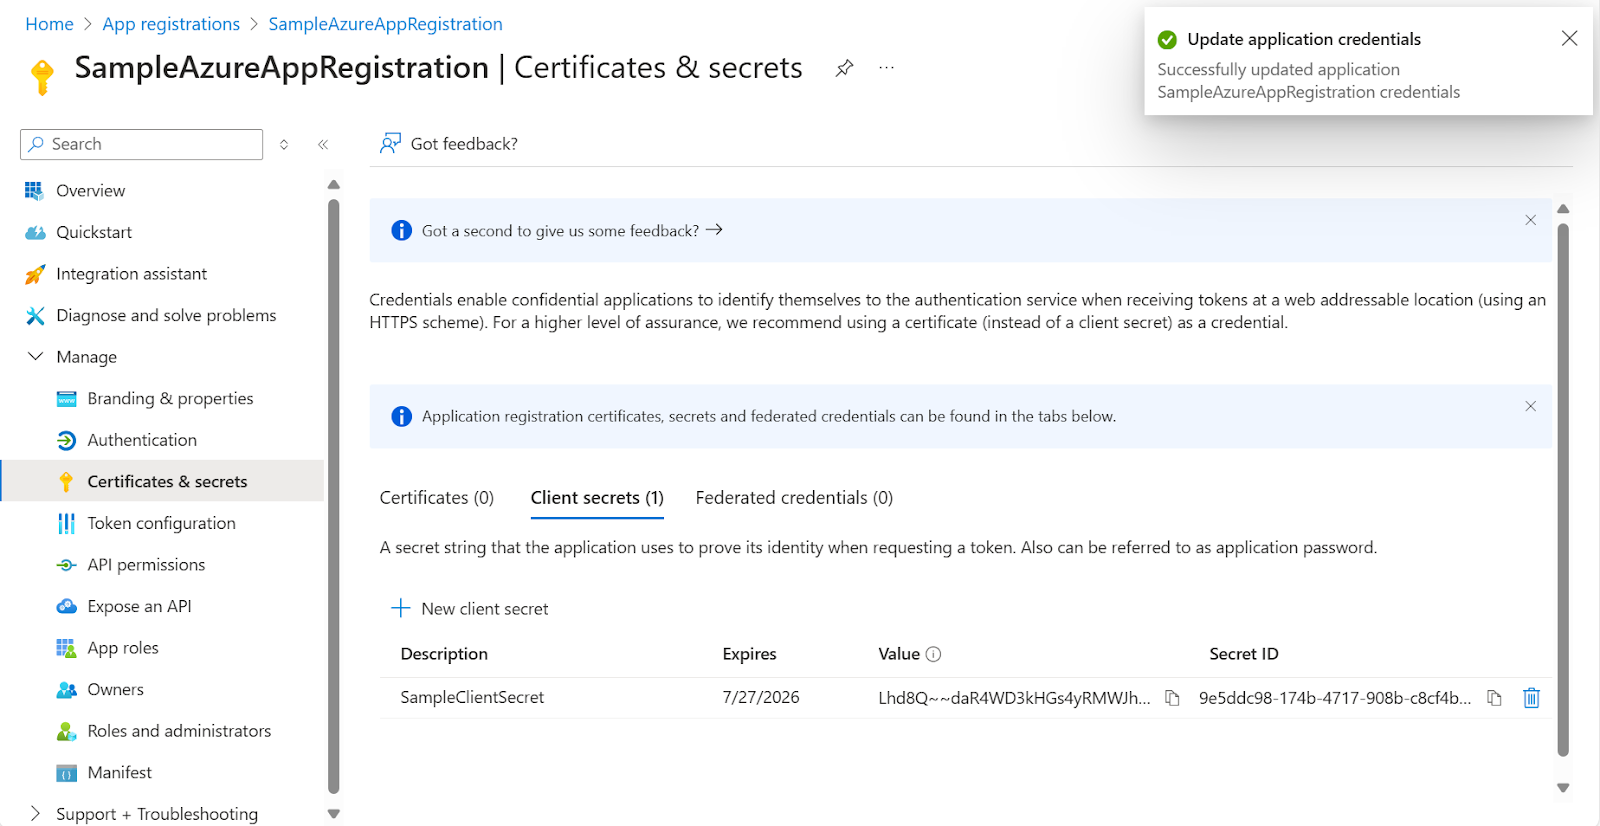Go to App registrations breadcrumb
The width and height of the screenshot is (1600, 826).
point(171,24)
